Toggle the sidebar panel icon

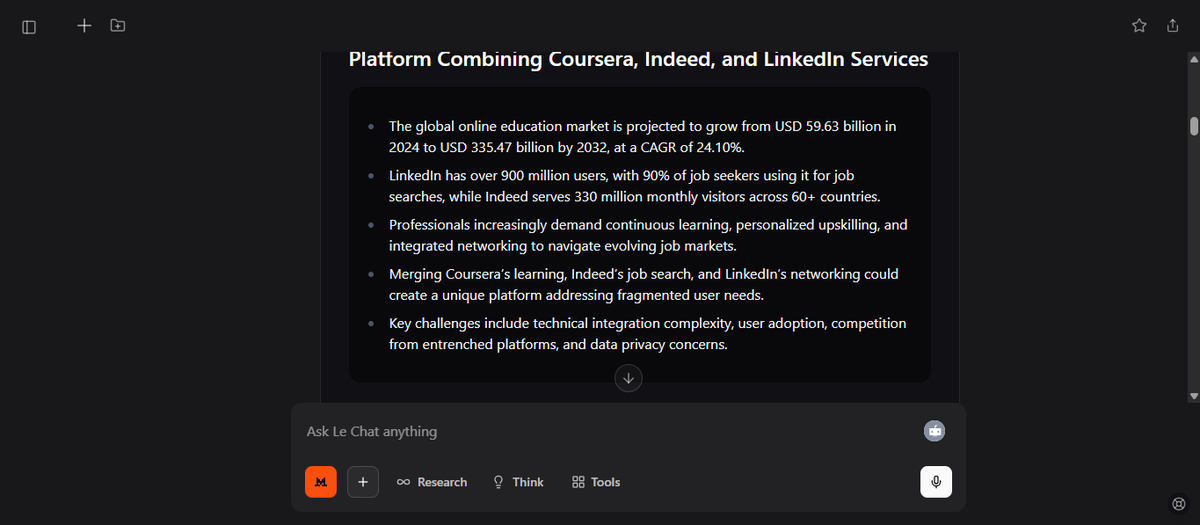pos(29,27)
